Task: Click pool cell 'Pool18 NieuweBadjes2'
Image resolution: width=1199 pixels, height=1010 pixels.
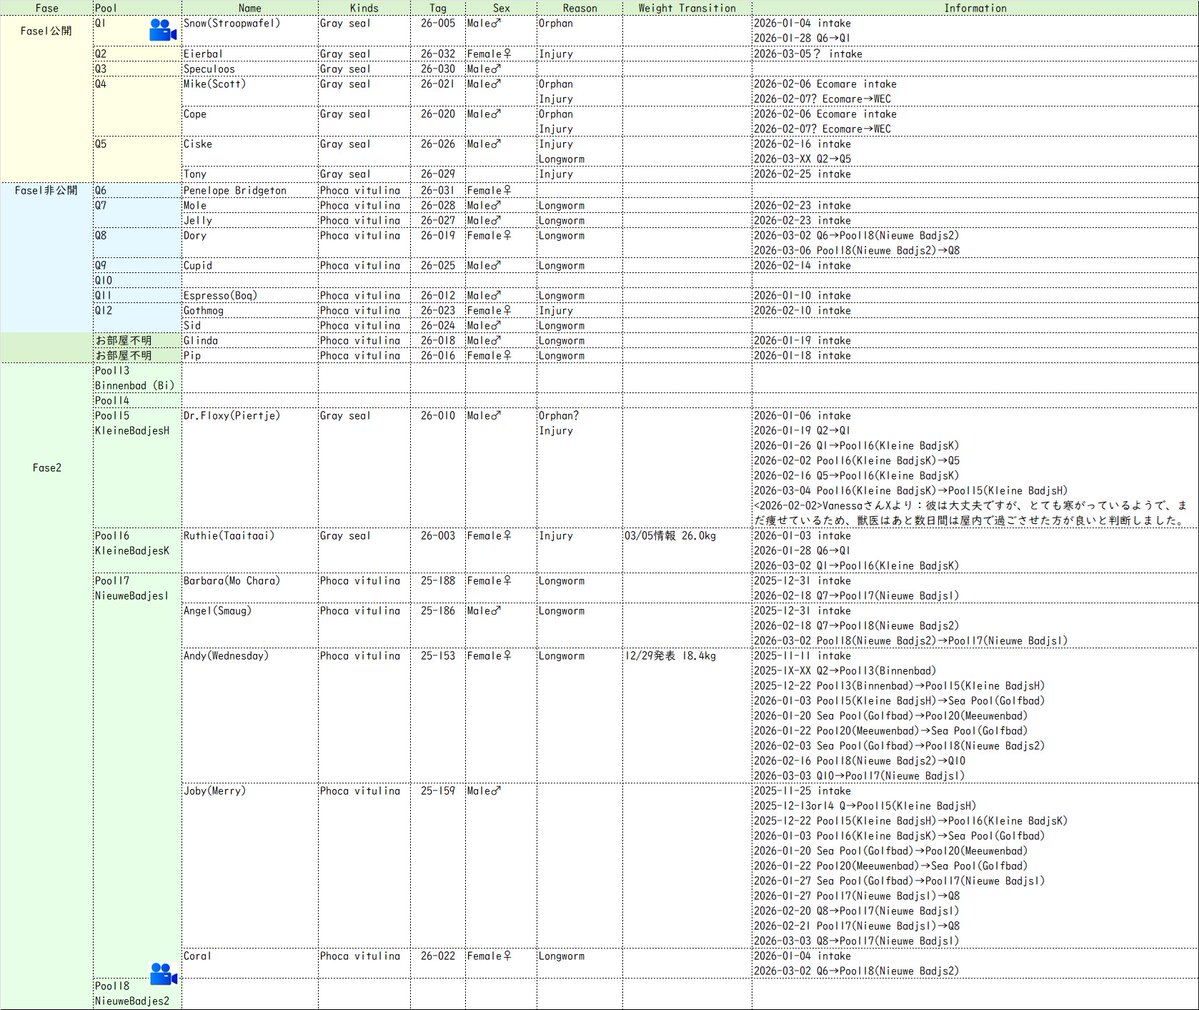Action: (x=137, y=994)
